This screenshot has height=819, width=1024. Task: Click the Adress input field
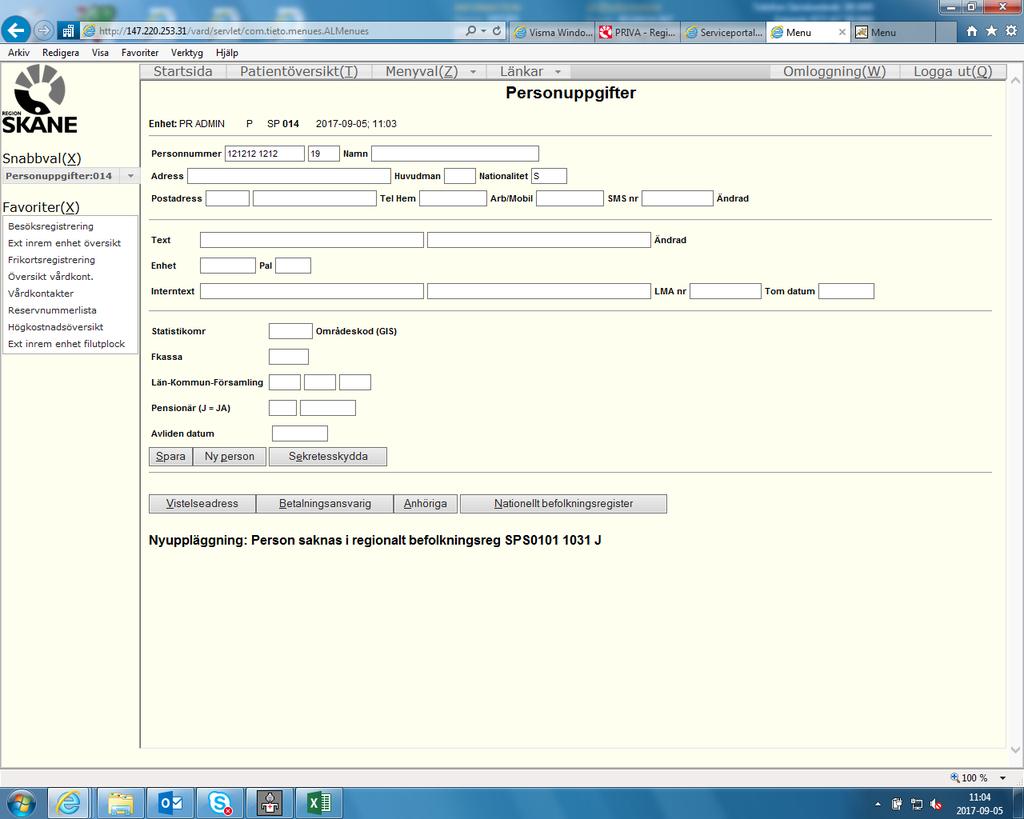289,176
